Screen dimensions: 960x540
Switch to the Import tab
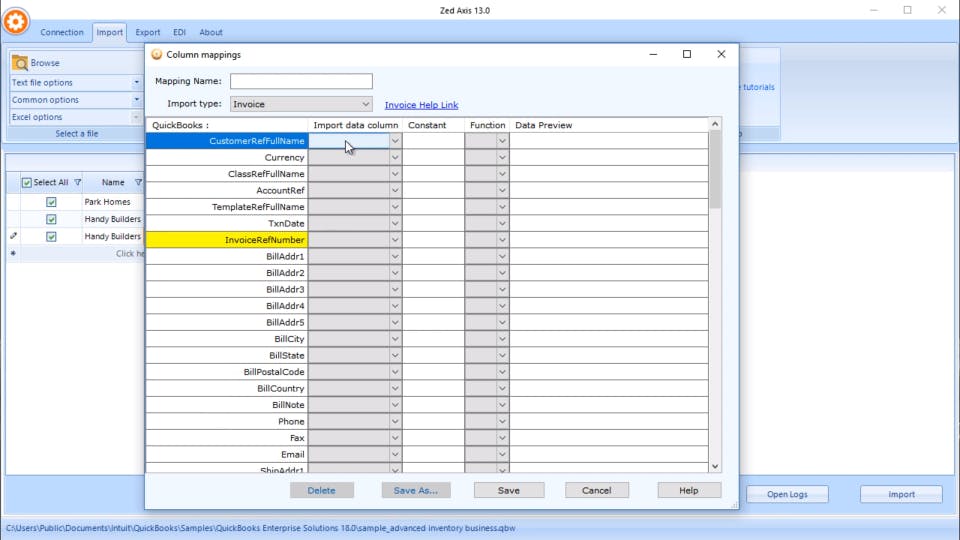point(110,32)
